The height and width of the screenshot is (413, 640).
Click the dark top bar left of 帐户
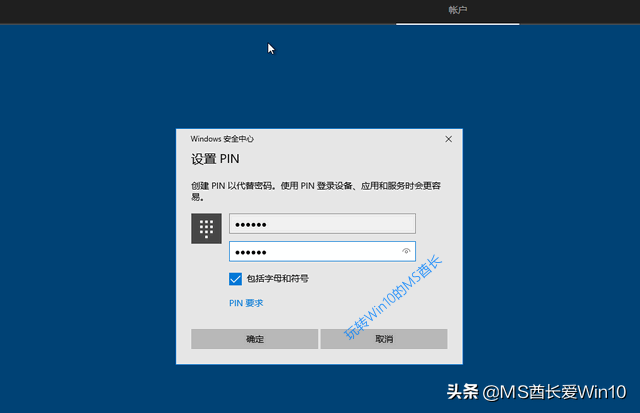[200, 10]
